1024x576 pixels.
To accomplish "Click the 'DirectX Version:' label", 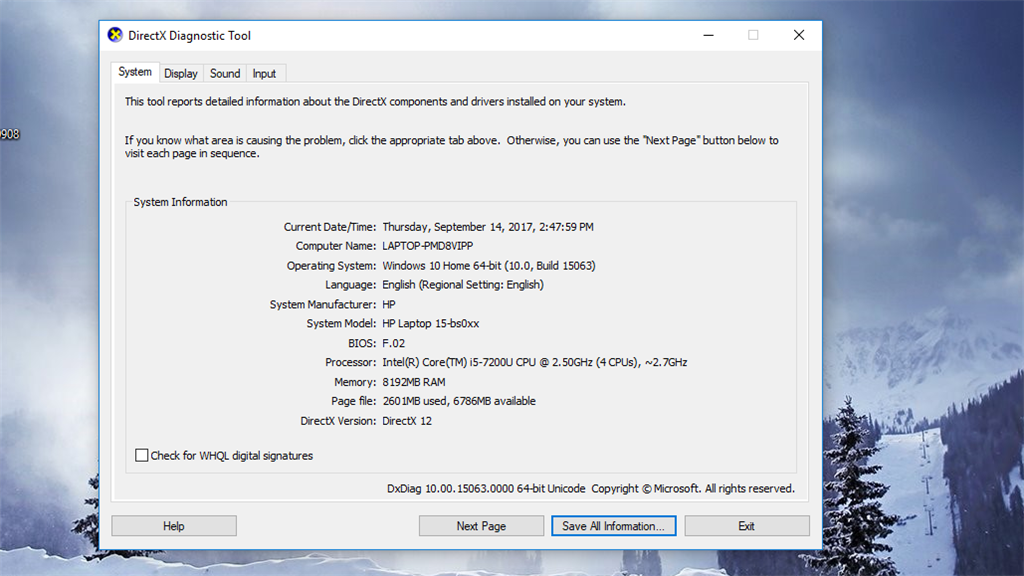I will 338,421.
